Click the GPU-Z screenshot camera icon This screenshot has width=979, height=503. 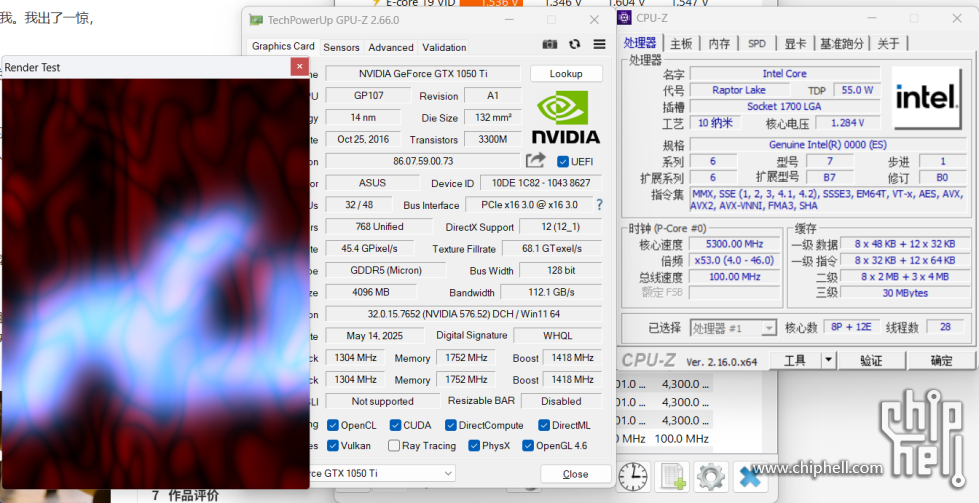click(549, 44)
